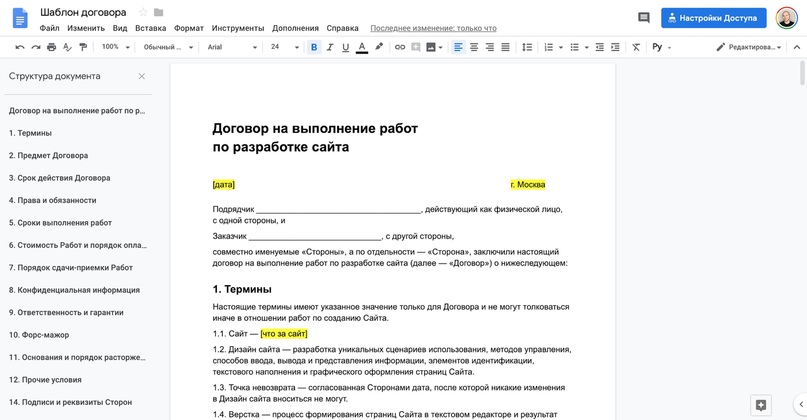Print the document via printer icon

(x=51, y=47)
